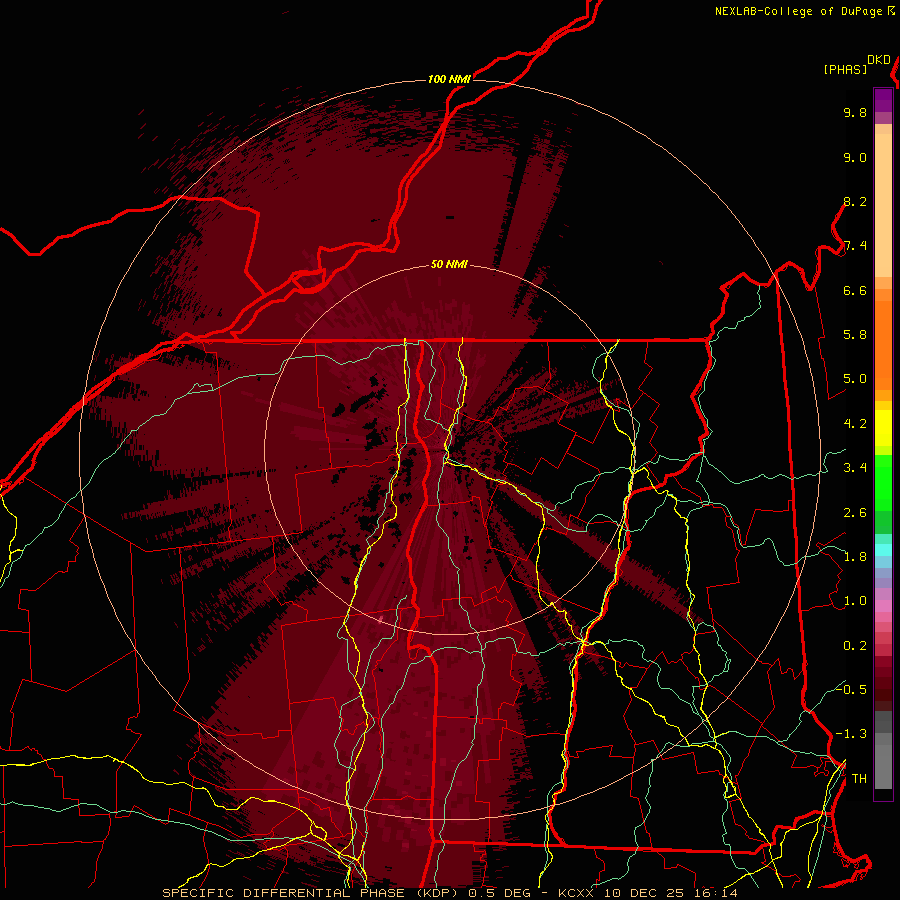The width and height of the screenshot is (900, 900).
Task: Select the 50 NMI range ring label
Action: coord(449,264)
